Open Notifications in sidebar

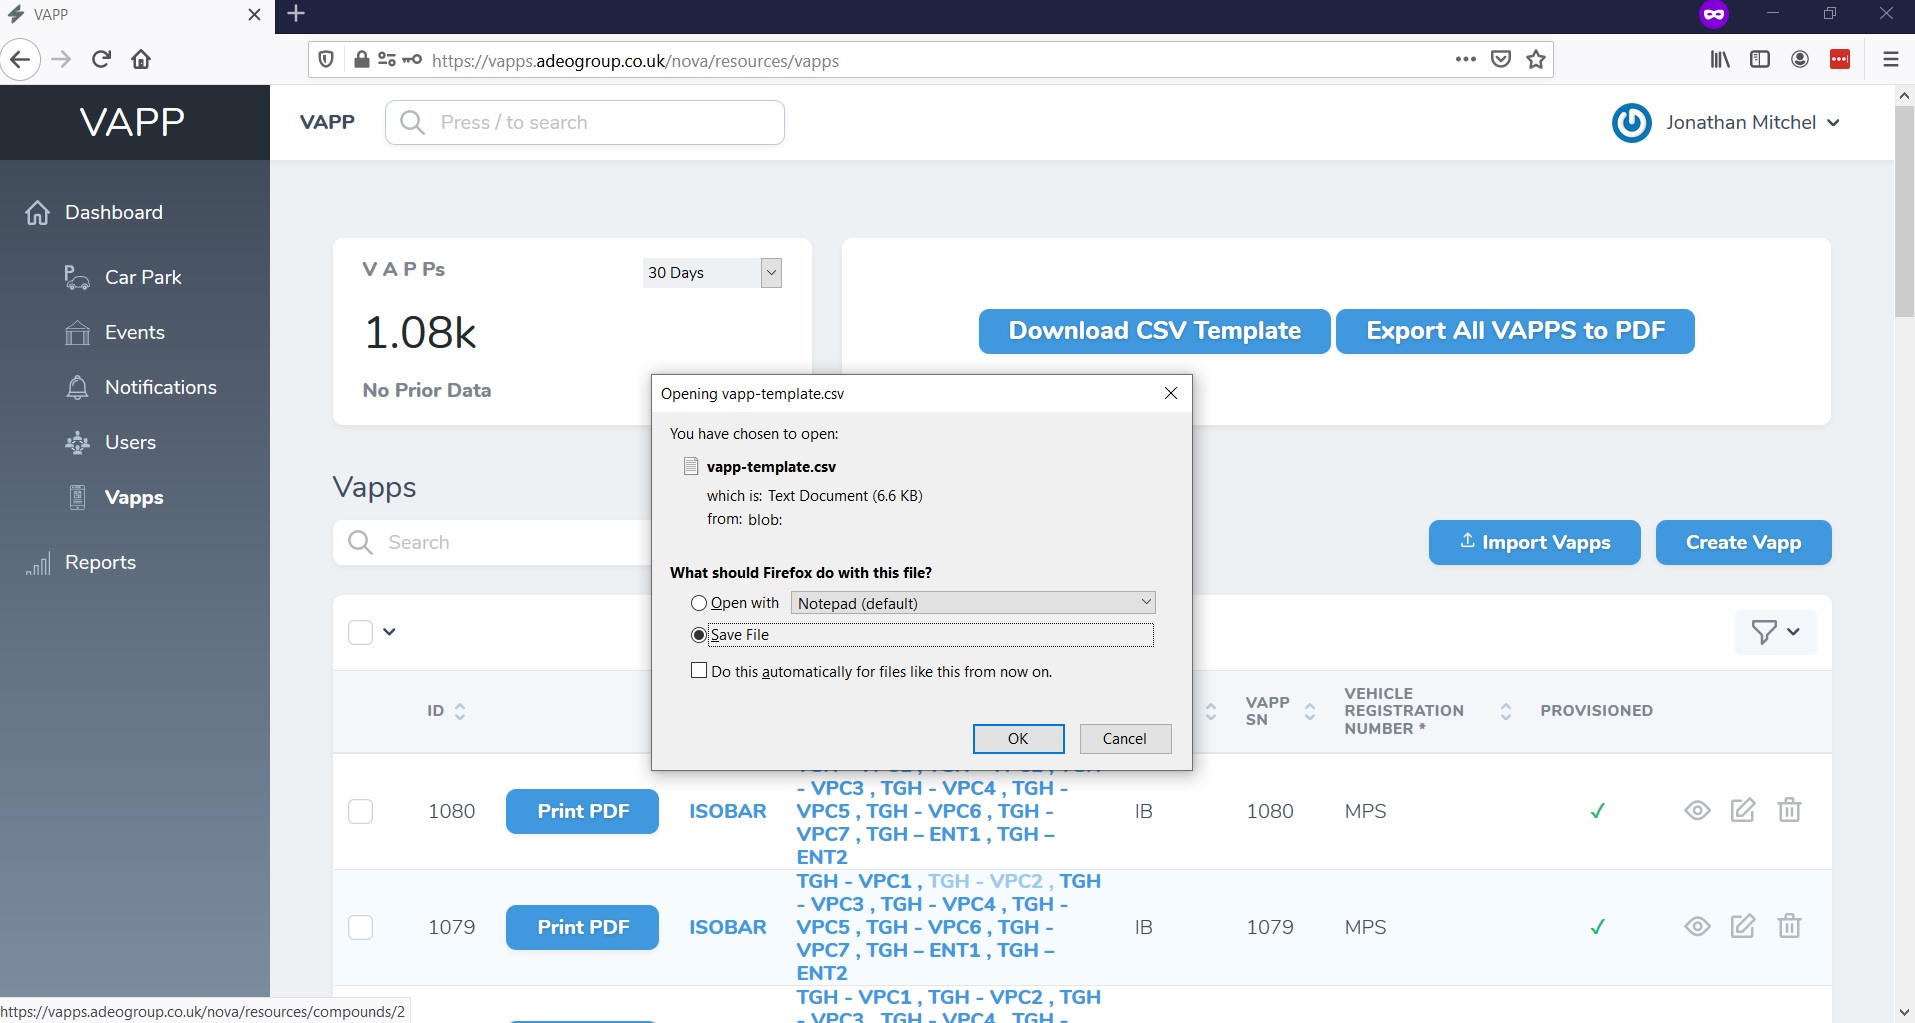coord(161,387)
